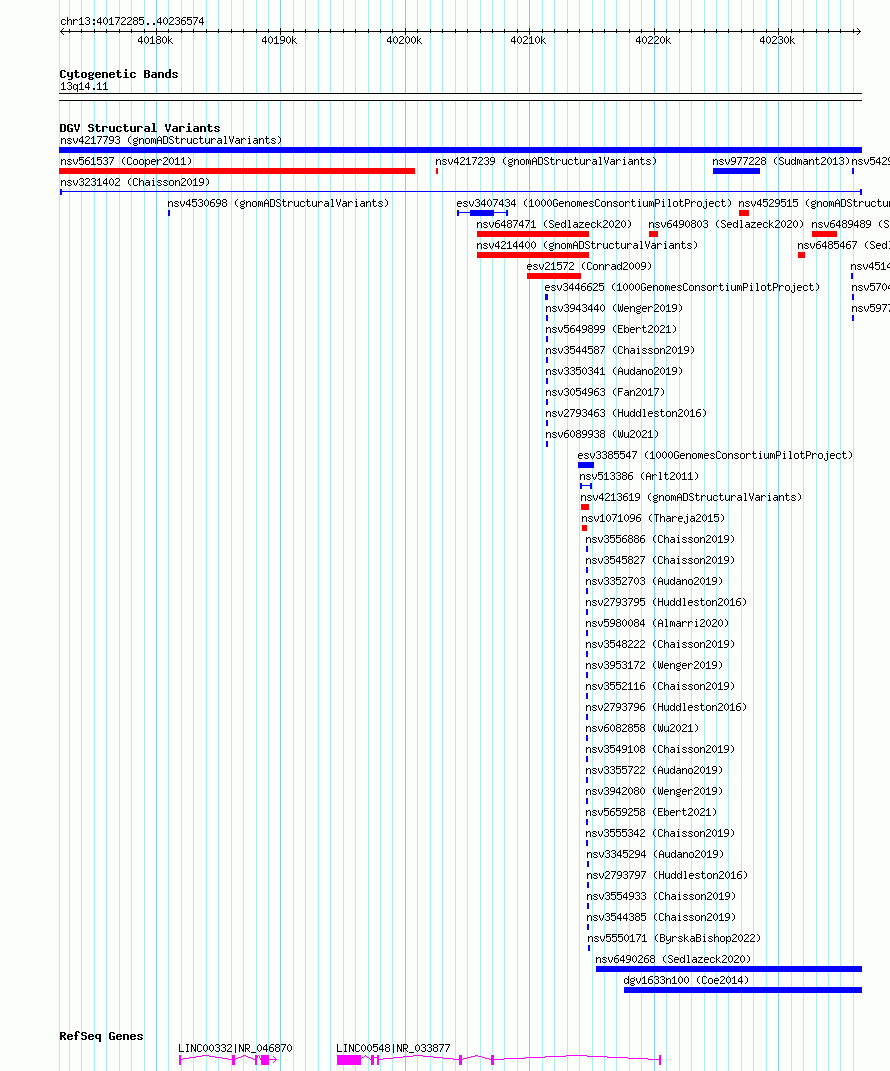Screen dimensions: 890x1071
Task: Select nsv6082858 (Wu2021)
Action: pyautogui.click(x=642, y=728)
